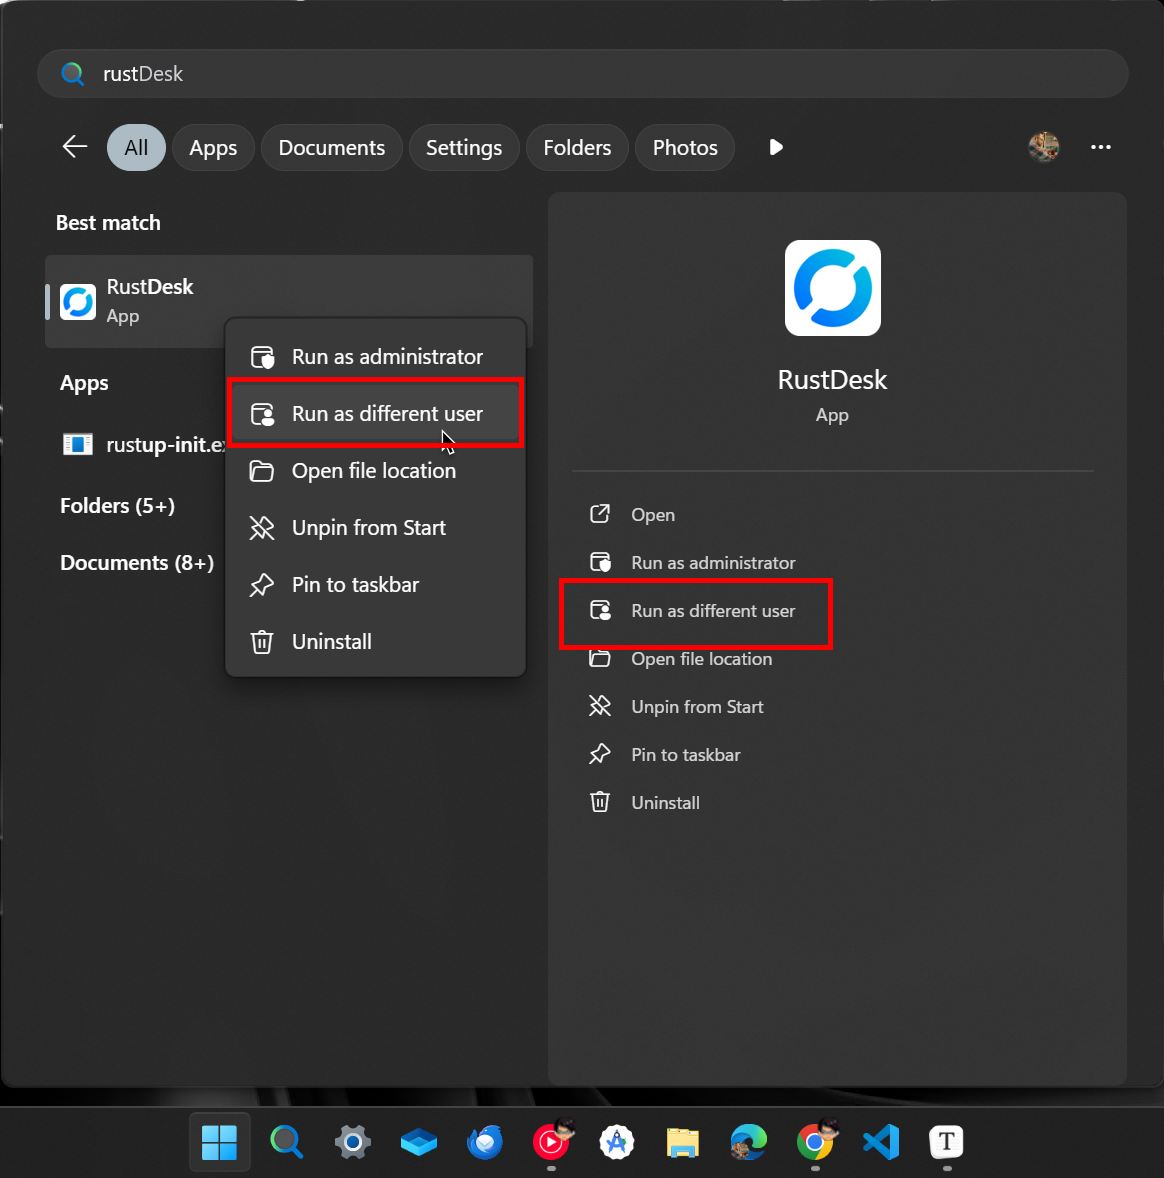Click trash icon beside context-menu Uninstall
Image resolution: width=1164 pixels, height=1178 pixels.
(262, 642)
